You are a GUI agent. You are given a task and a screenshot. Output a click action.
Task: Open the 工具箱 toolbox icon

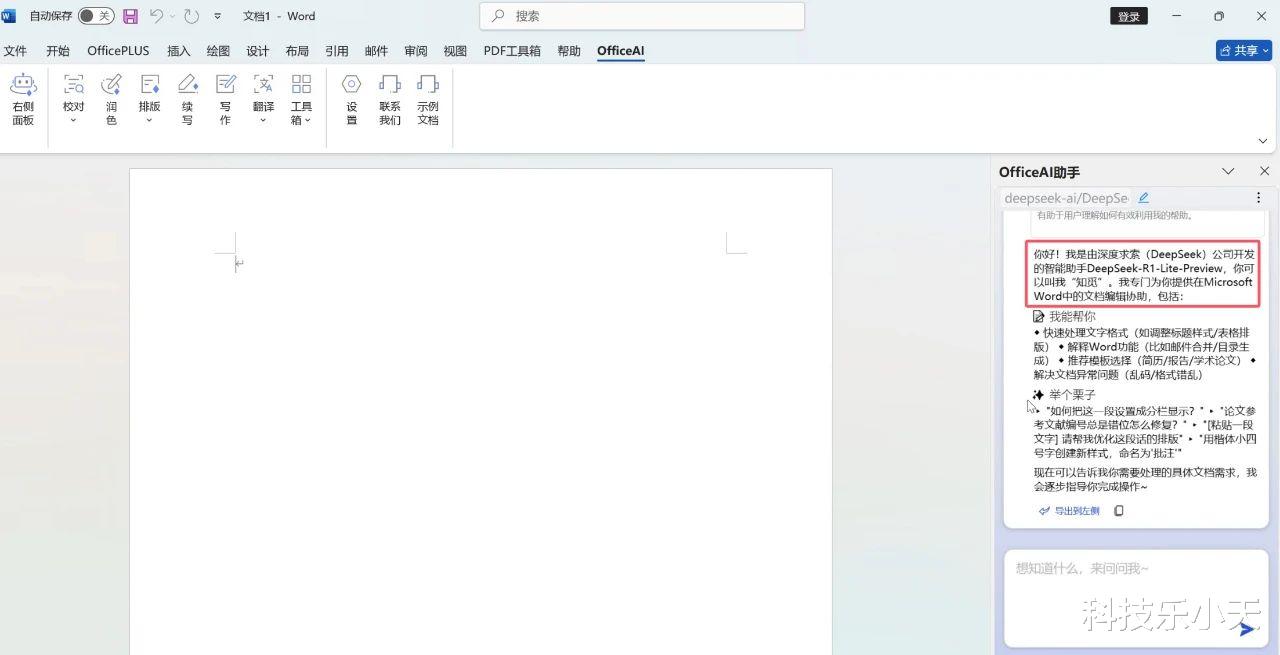click(301, 85)
